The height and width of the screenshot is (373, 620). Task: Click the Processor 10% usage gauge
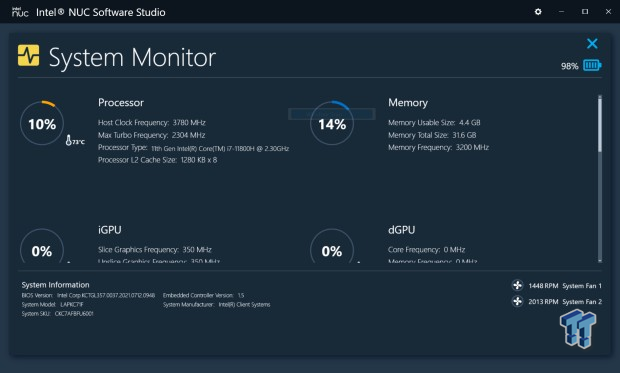point(42,123)
